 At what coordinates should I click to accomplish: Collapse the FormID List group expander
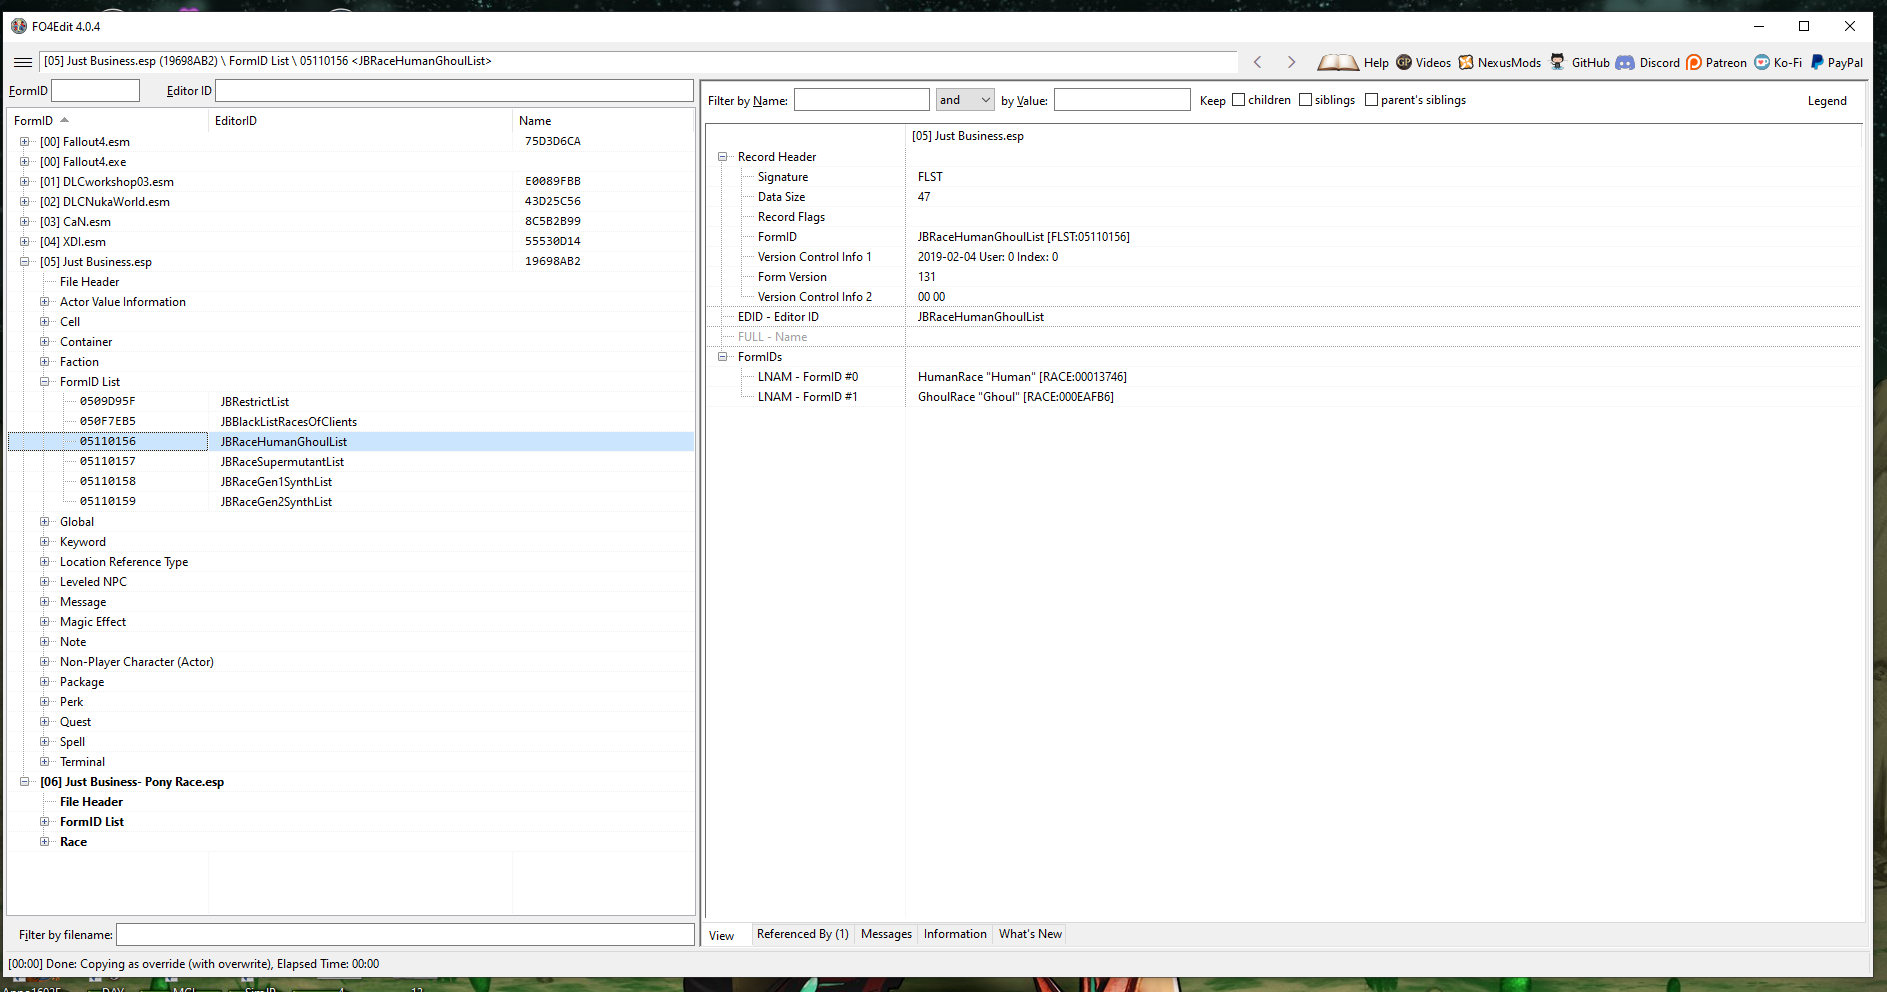[45, 382]
